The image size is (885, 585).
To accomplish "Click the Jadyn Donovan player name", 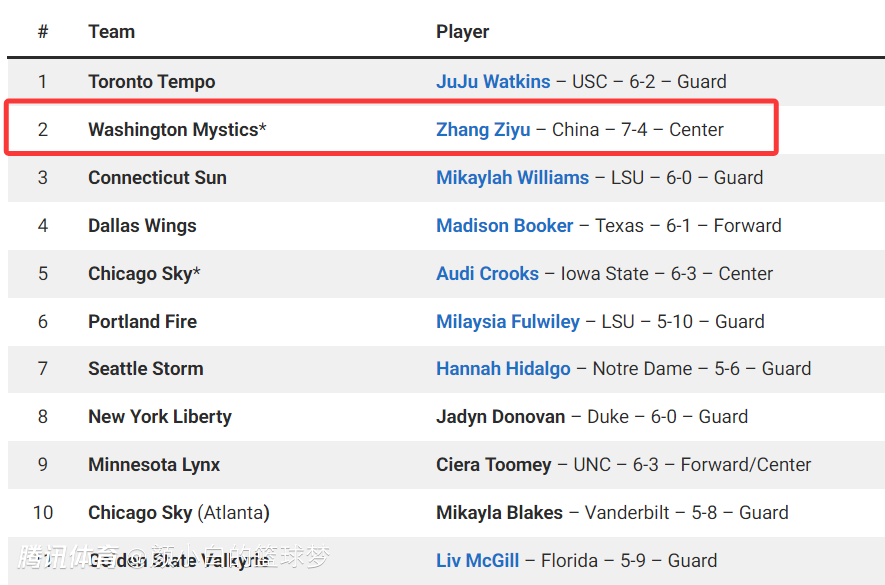I will [x=500, y=417].
